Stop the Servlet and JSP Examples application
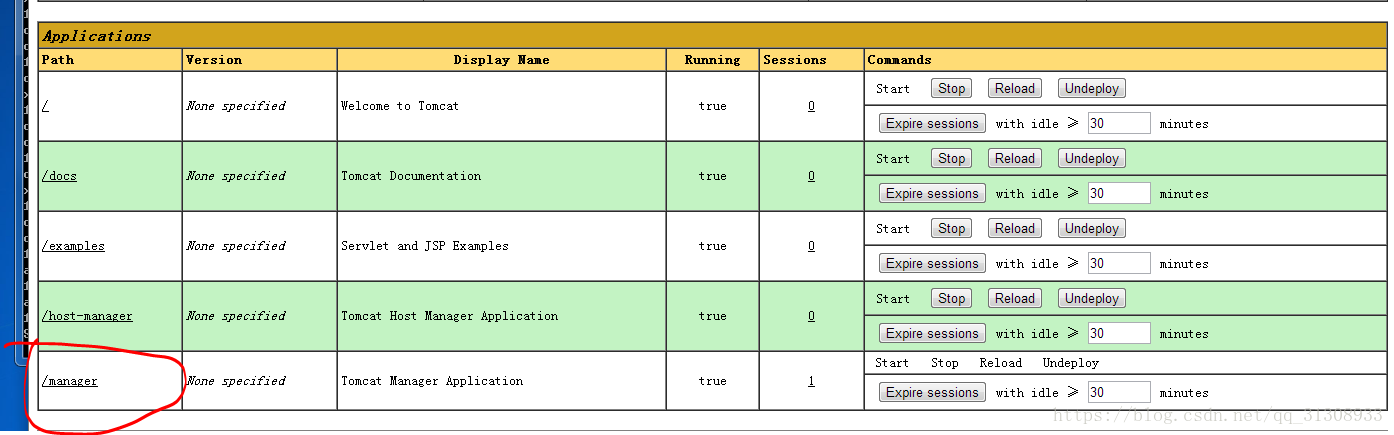This screenshot has width=1394, height=435. pyautogui.click(x=951, y=228)
